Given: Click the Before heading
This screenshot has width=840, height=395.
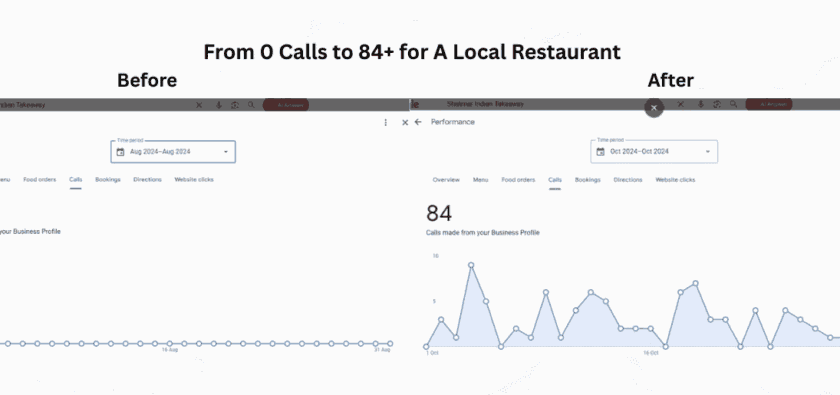Looking at the screenshot, I should coord(147,80).
